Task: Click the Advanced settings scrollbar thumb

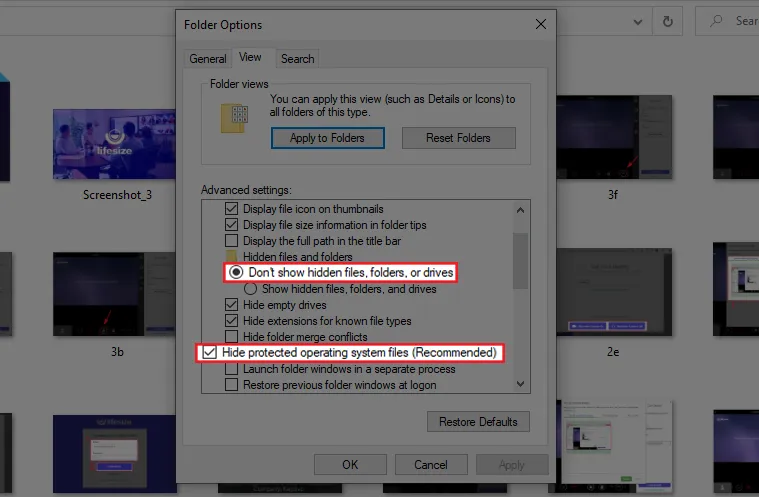Action: coord(520,261)
